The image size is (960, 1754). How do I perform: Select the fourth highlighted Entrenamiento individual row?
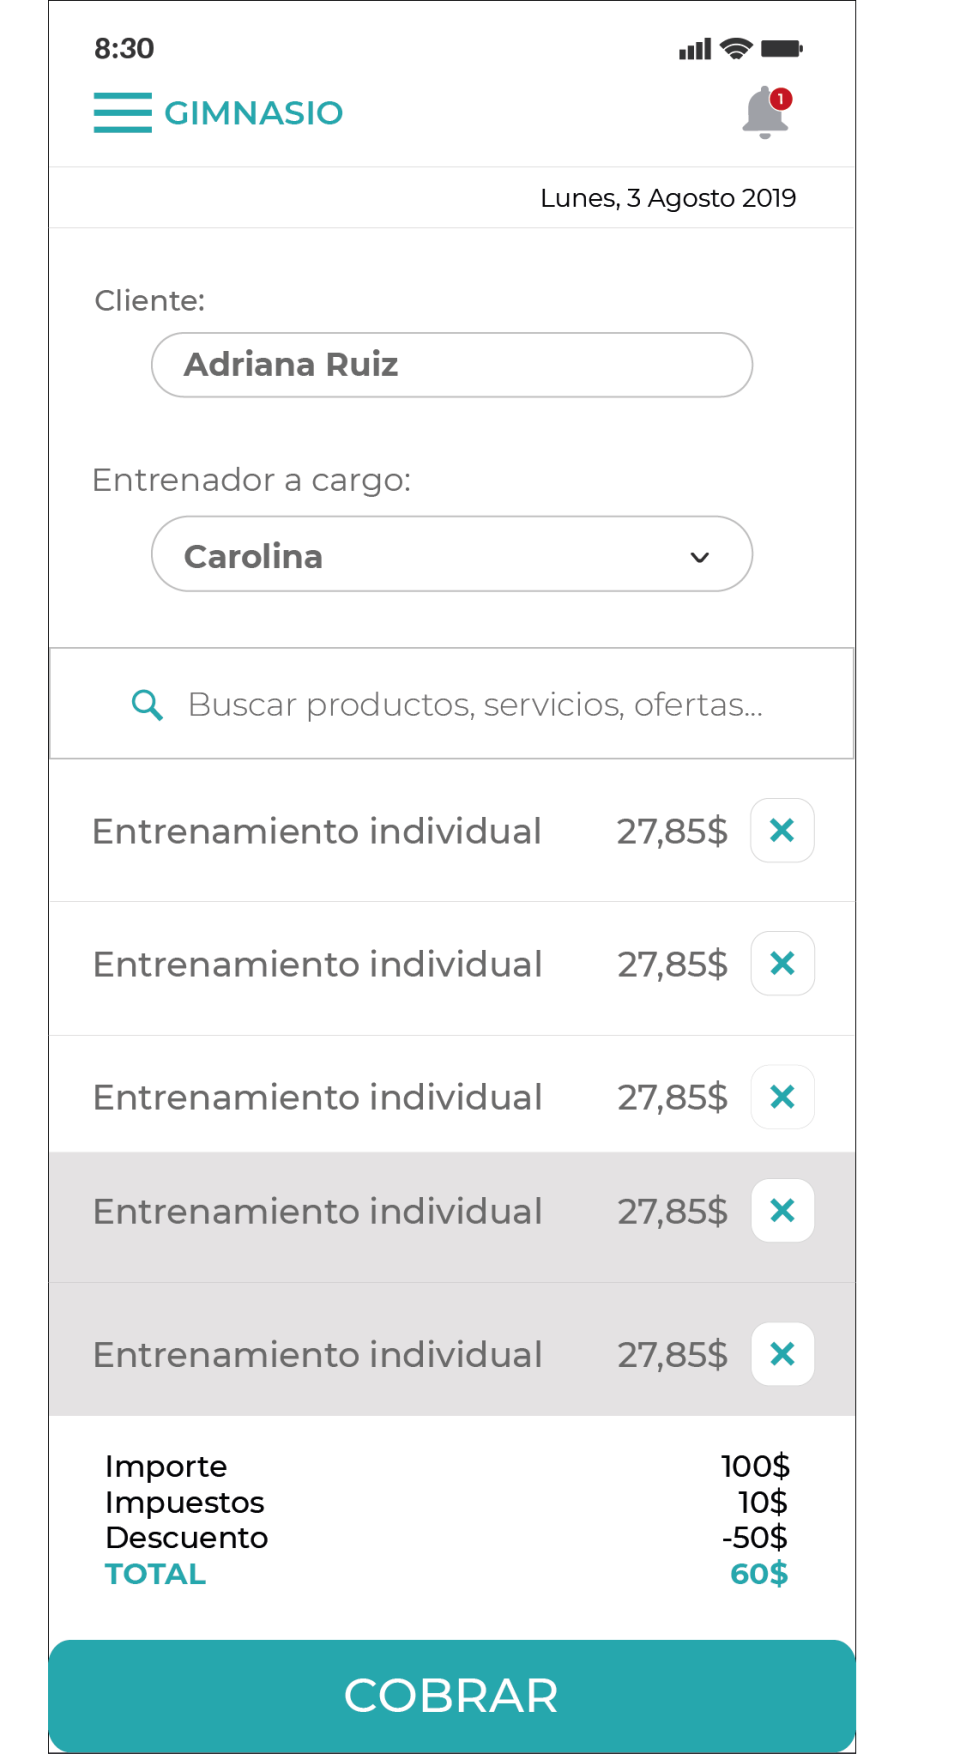pyautogui.click(x=317, y=1212)
